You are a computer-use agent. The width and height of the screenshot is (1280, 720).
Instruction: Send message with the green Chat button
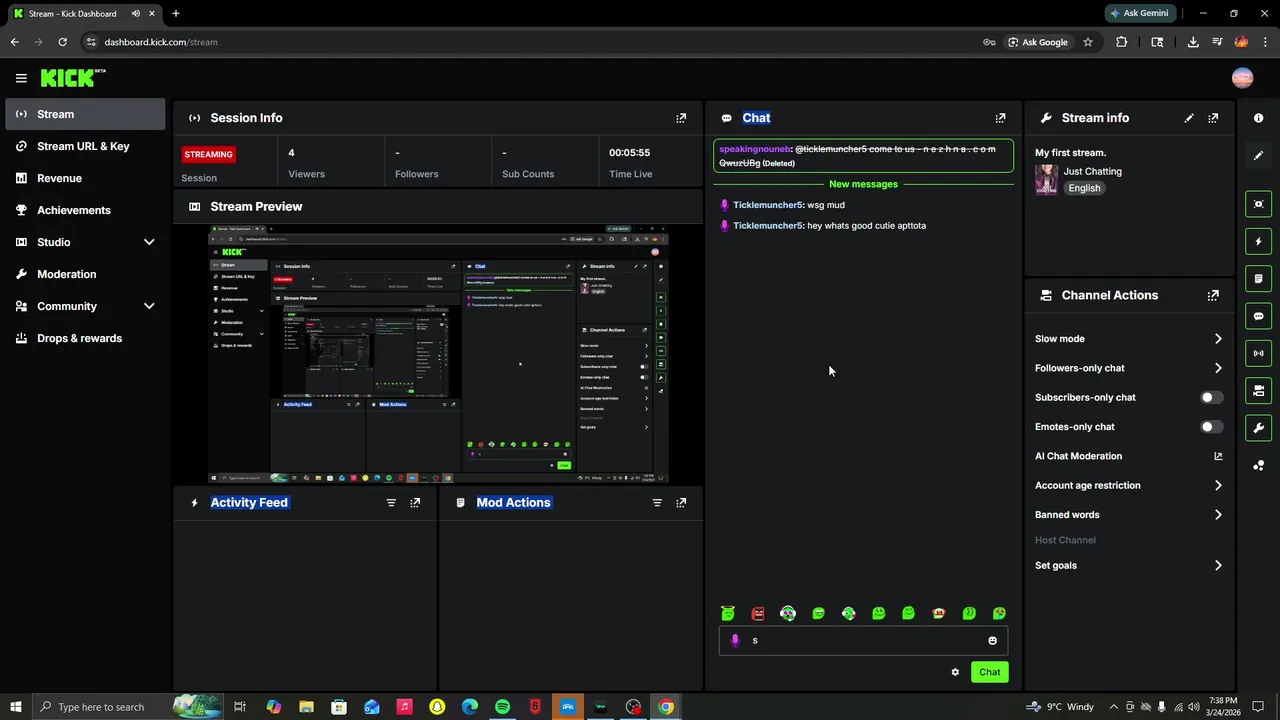coord(989,672)
